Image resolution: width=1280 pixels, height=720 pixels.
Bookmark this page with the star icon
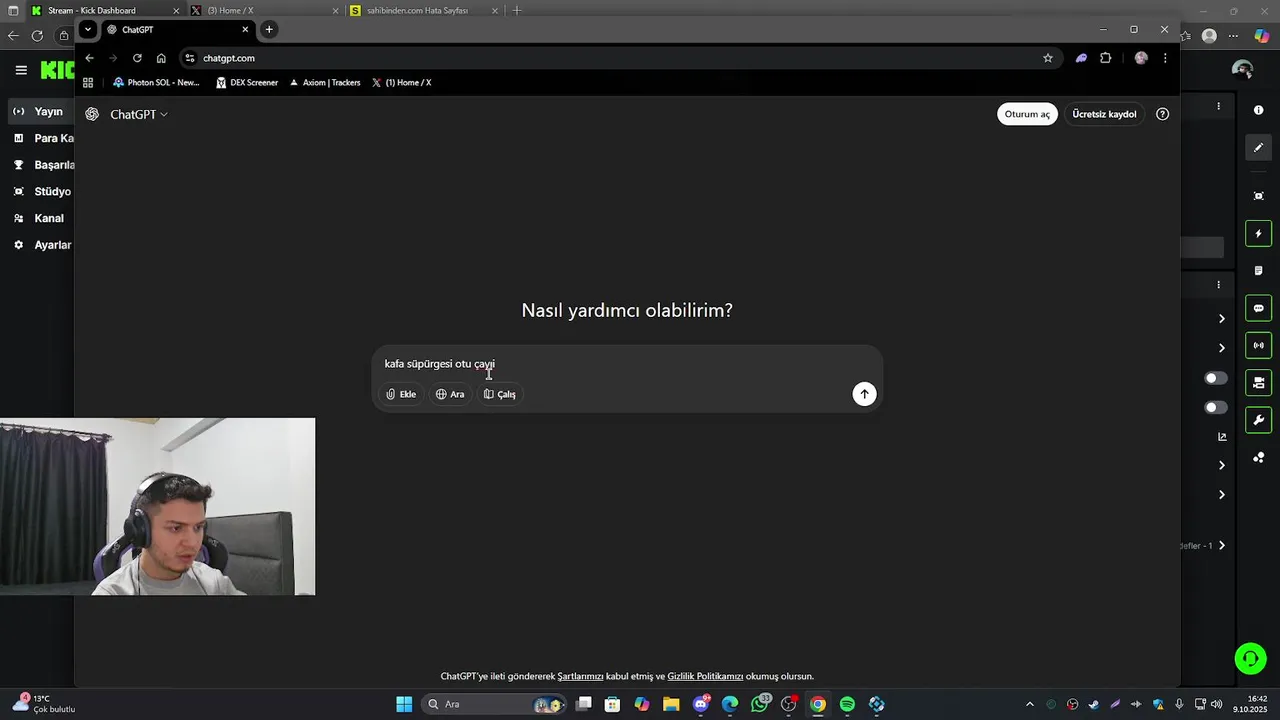[1048, 58]
